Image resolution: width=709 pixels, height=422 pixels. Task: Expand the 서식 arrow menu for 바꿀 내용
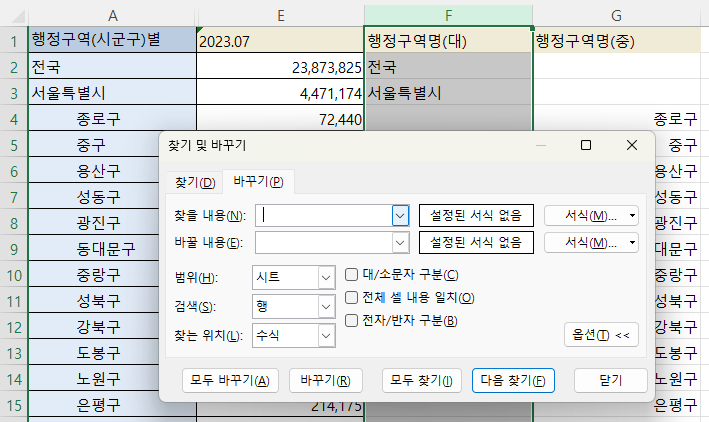632,243
